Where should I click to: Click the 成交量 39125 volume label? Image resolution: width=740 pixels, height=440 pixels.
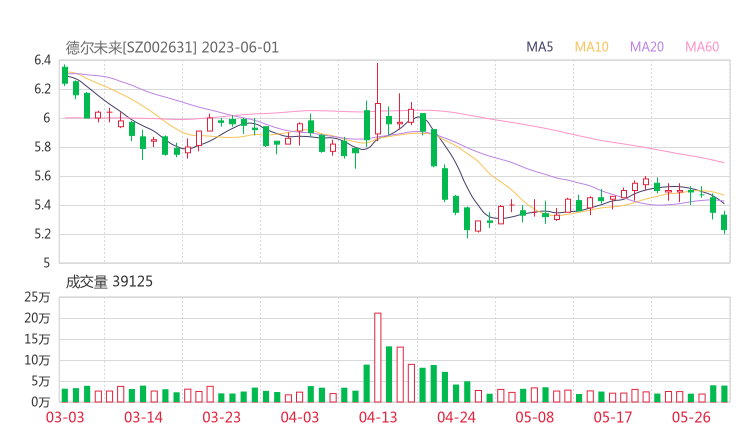pos(109,282)
